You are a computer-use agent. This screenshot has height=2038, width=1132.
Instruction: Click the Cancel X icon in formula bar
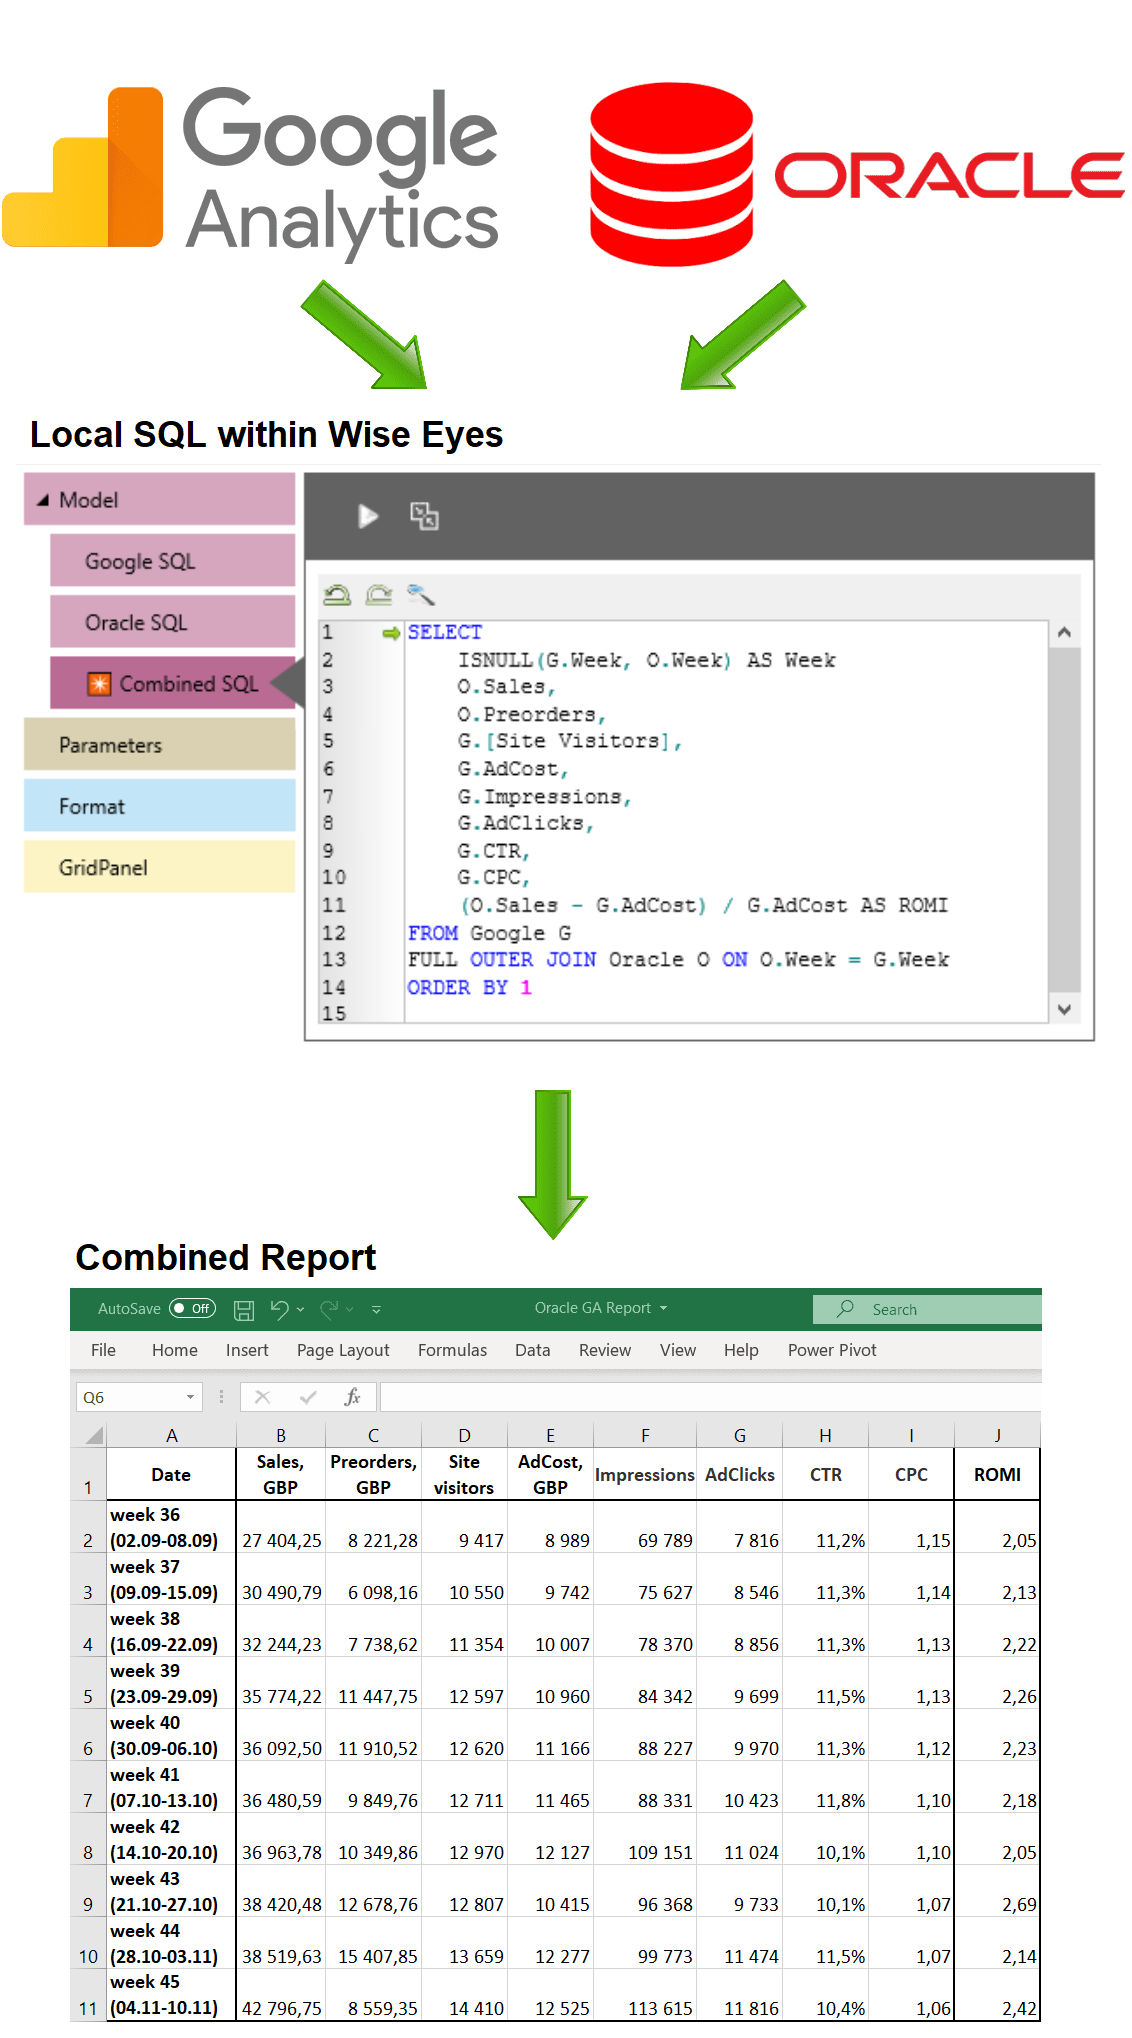262,1397
